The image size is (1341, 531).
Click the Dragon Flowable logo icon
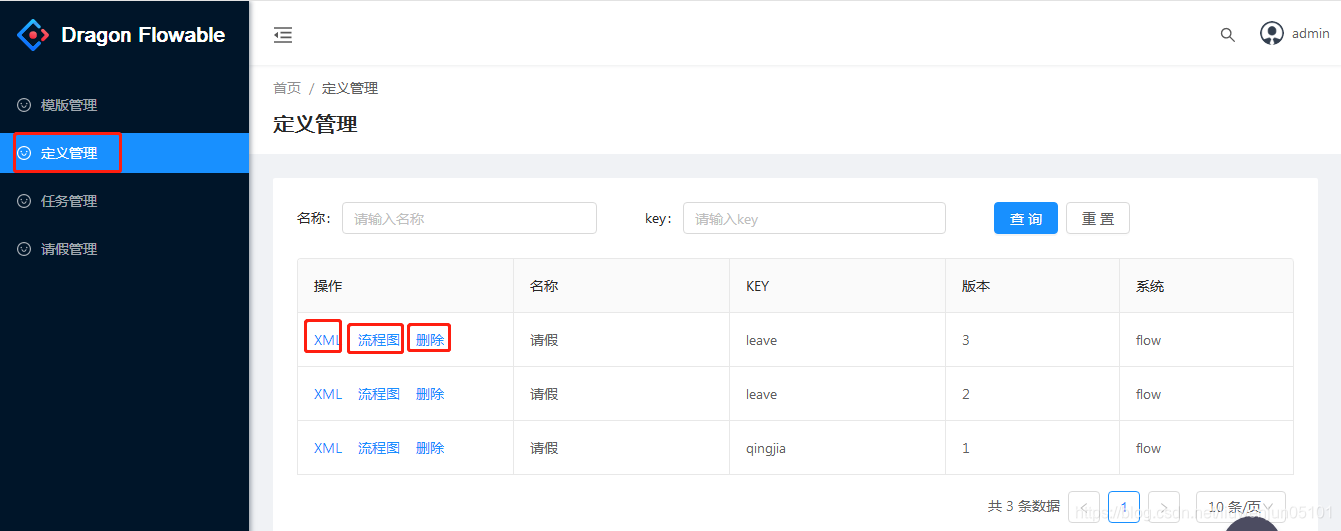coord(33,35)
